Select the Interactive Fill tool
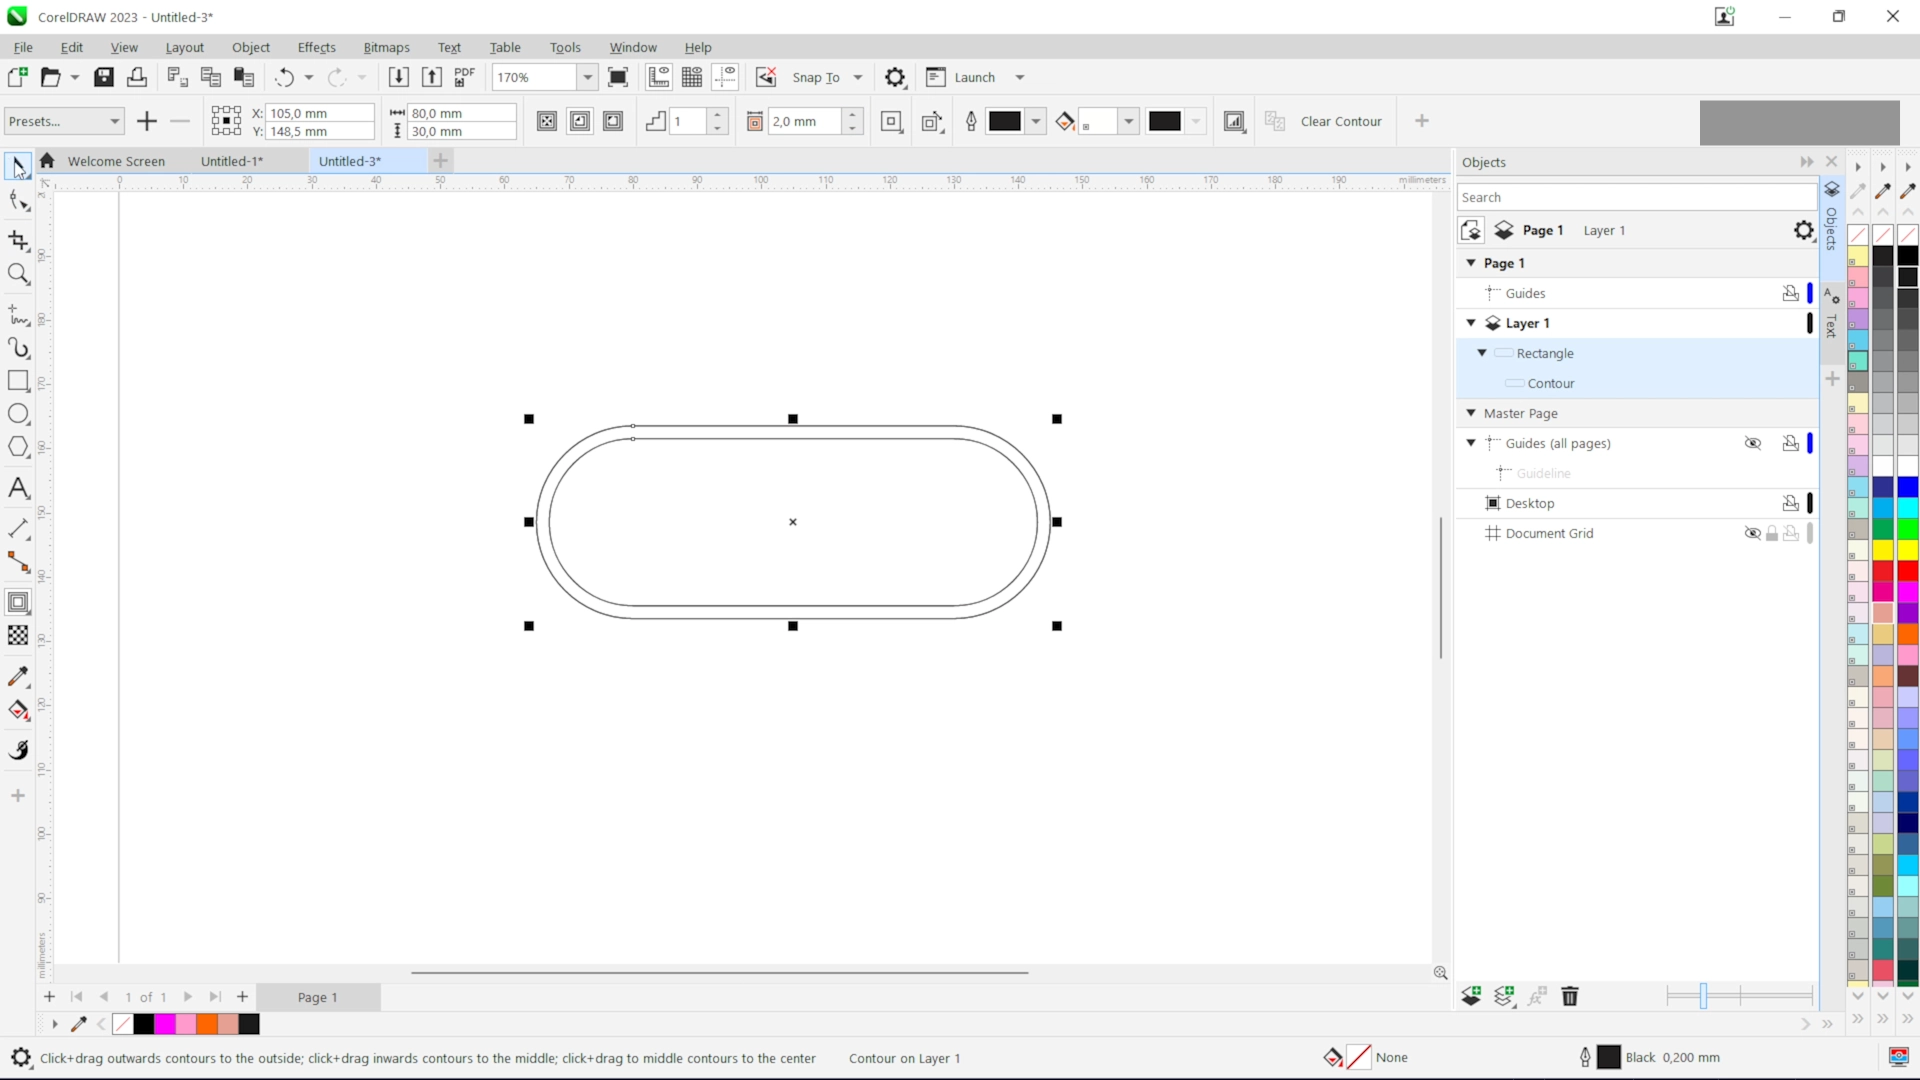 click(x=18, y=710)
